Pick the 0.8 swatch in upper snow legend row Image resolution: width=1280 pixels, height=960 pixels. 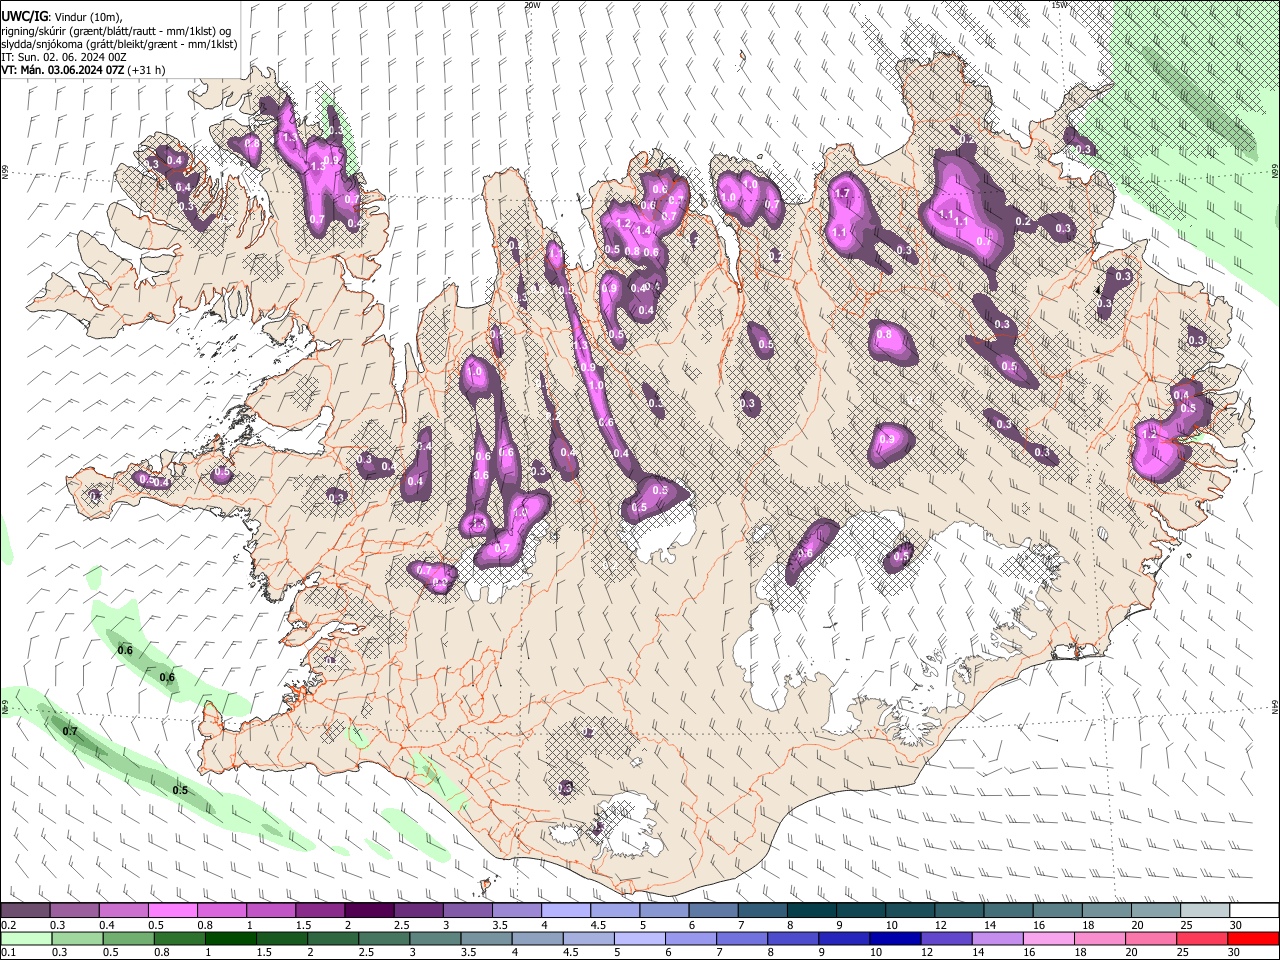pos(223,911)
